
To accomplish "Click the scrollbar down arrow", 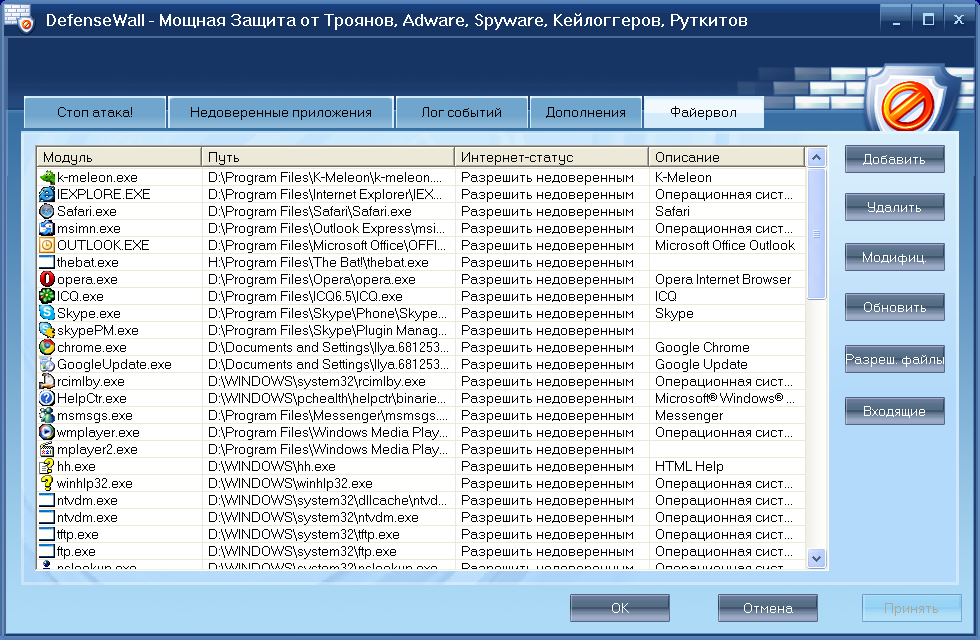I will tap(816, 558).
